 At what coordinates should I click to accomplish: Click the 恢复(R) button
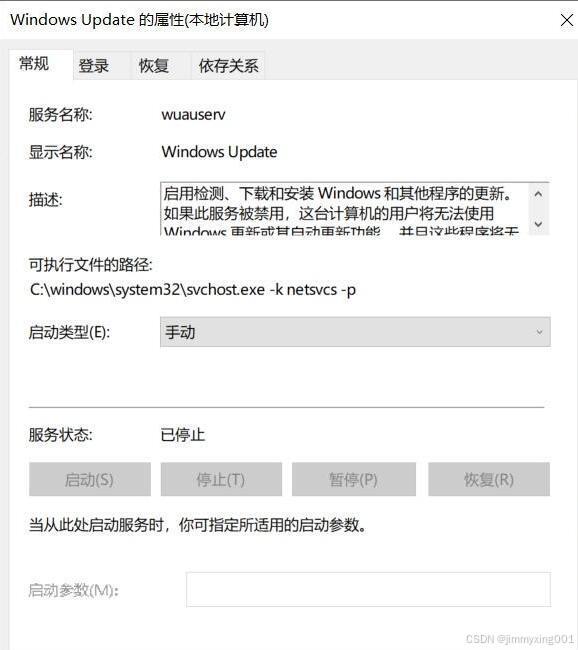(x=489, y=480)
